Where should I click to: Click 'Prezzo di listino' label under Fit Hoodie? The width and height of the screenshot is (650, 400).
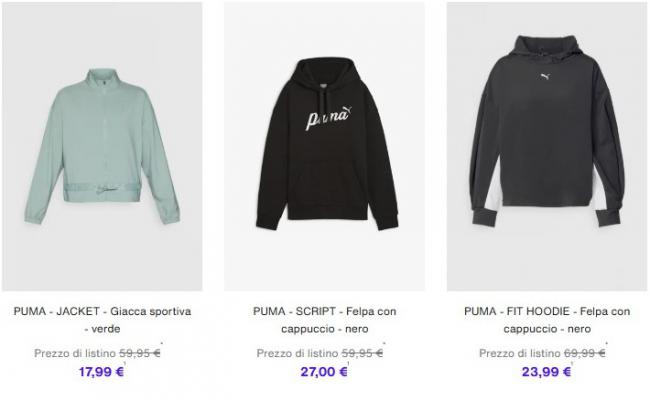coord(520,353)
